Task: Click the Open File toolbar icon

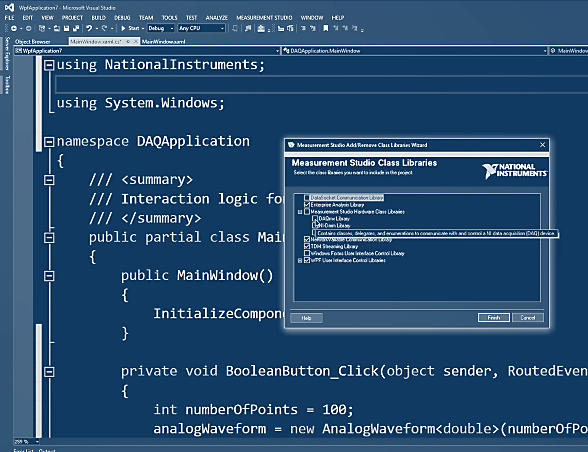Action: coord(57,28)
